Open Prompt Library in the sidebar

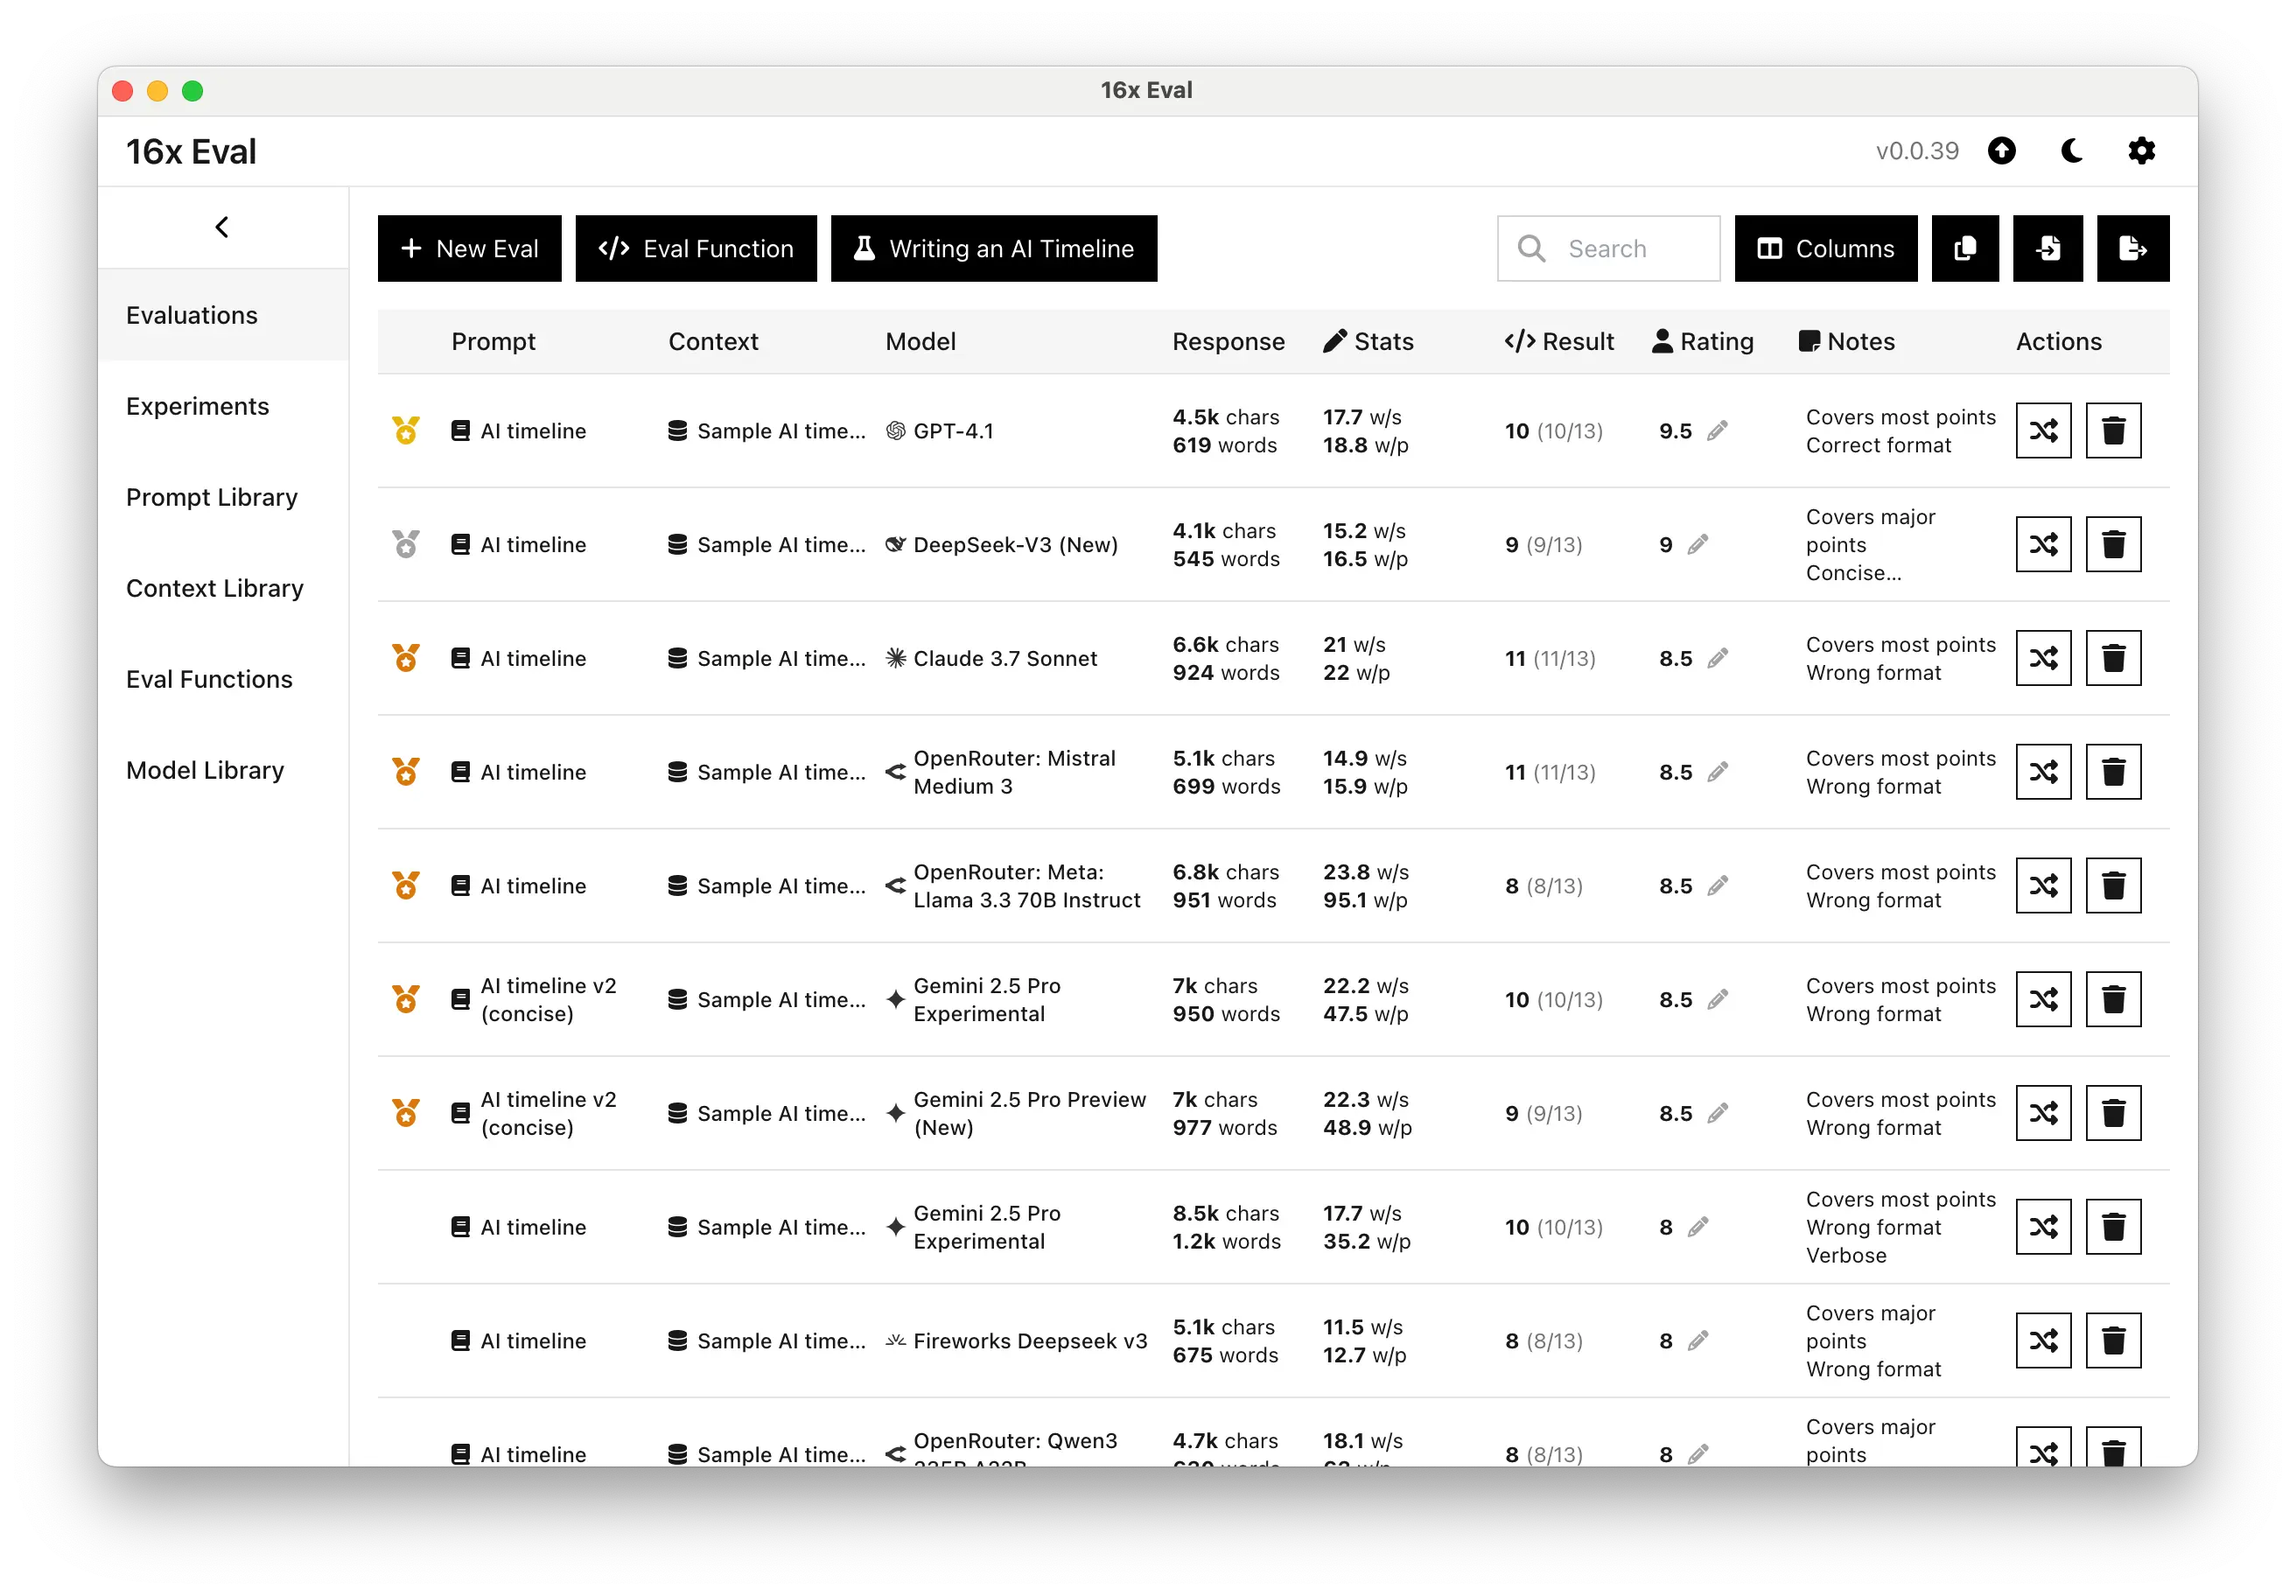point(223,497)
